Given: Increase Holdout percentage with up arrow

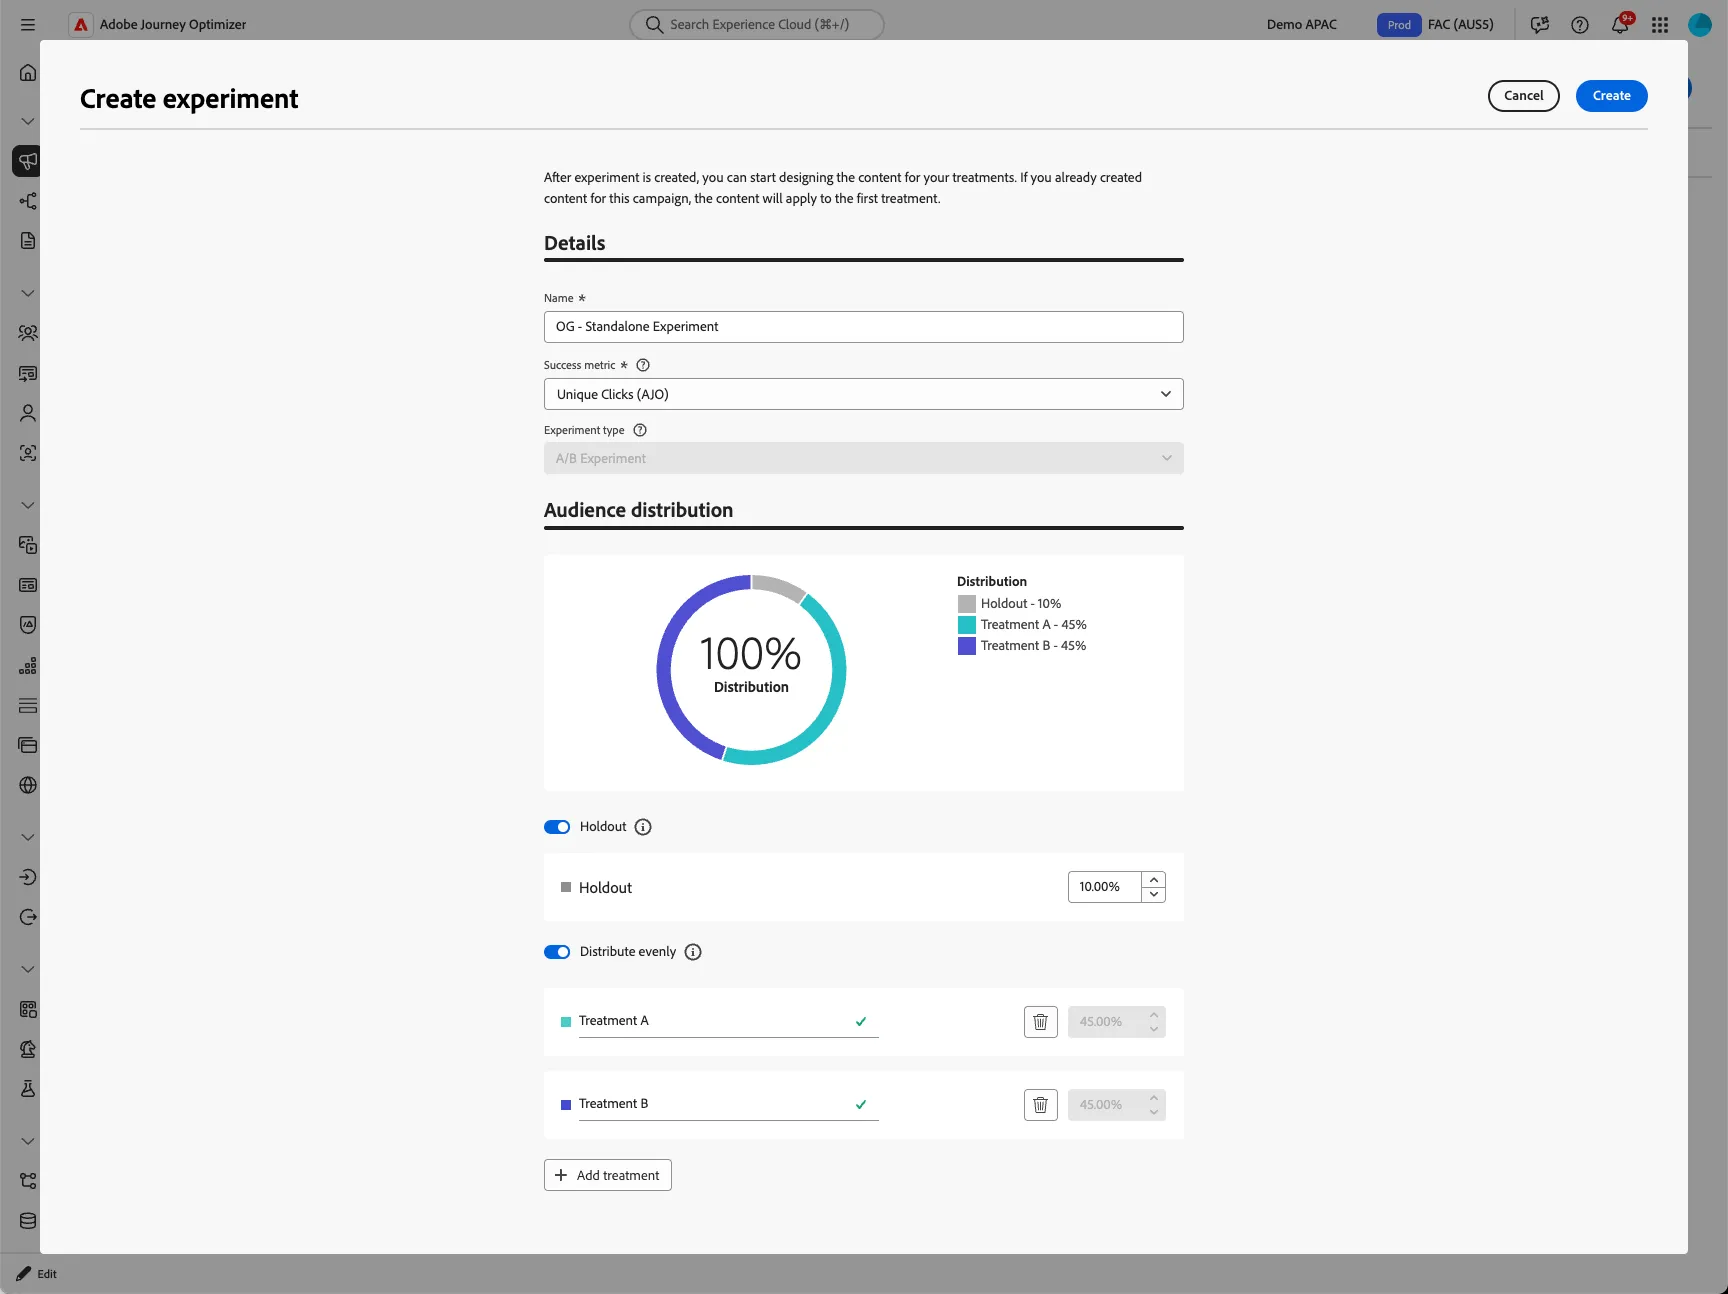Looking at the screenshot, I should click(1154, 880).
